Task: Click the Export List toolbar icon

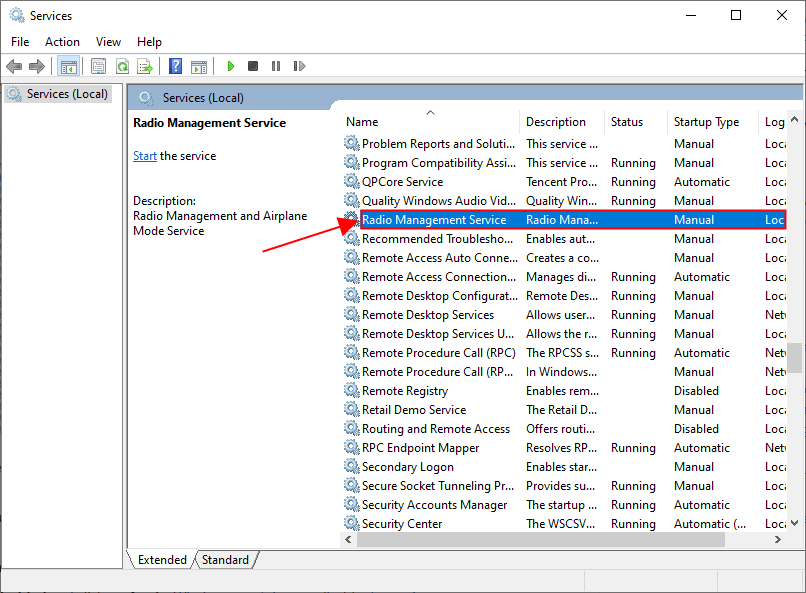Action: coord(145,66)
